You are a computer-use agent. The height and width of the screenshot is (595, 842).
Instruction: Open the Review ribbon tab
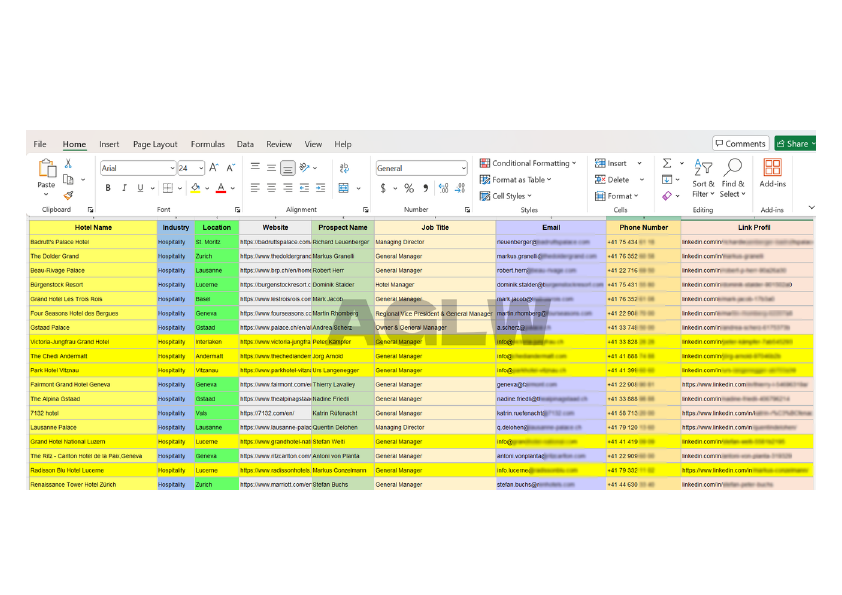coord(279,144)
